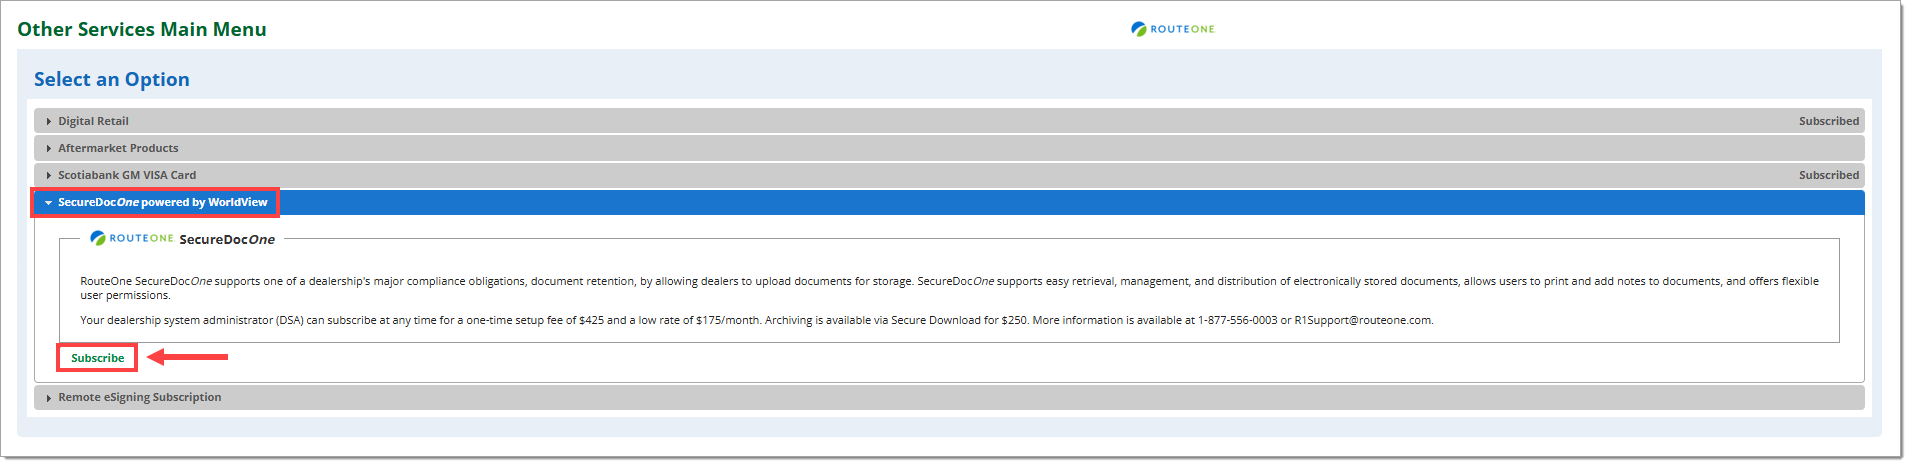Click Subscribed status on Digital Retail row
This screenshot has width=1908, height=464.
tap(1829, 121)
